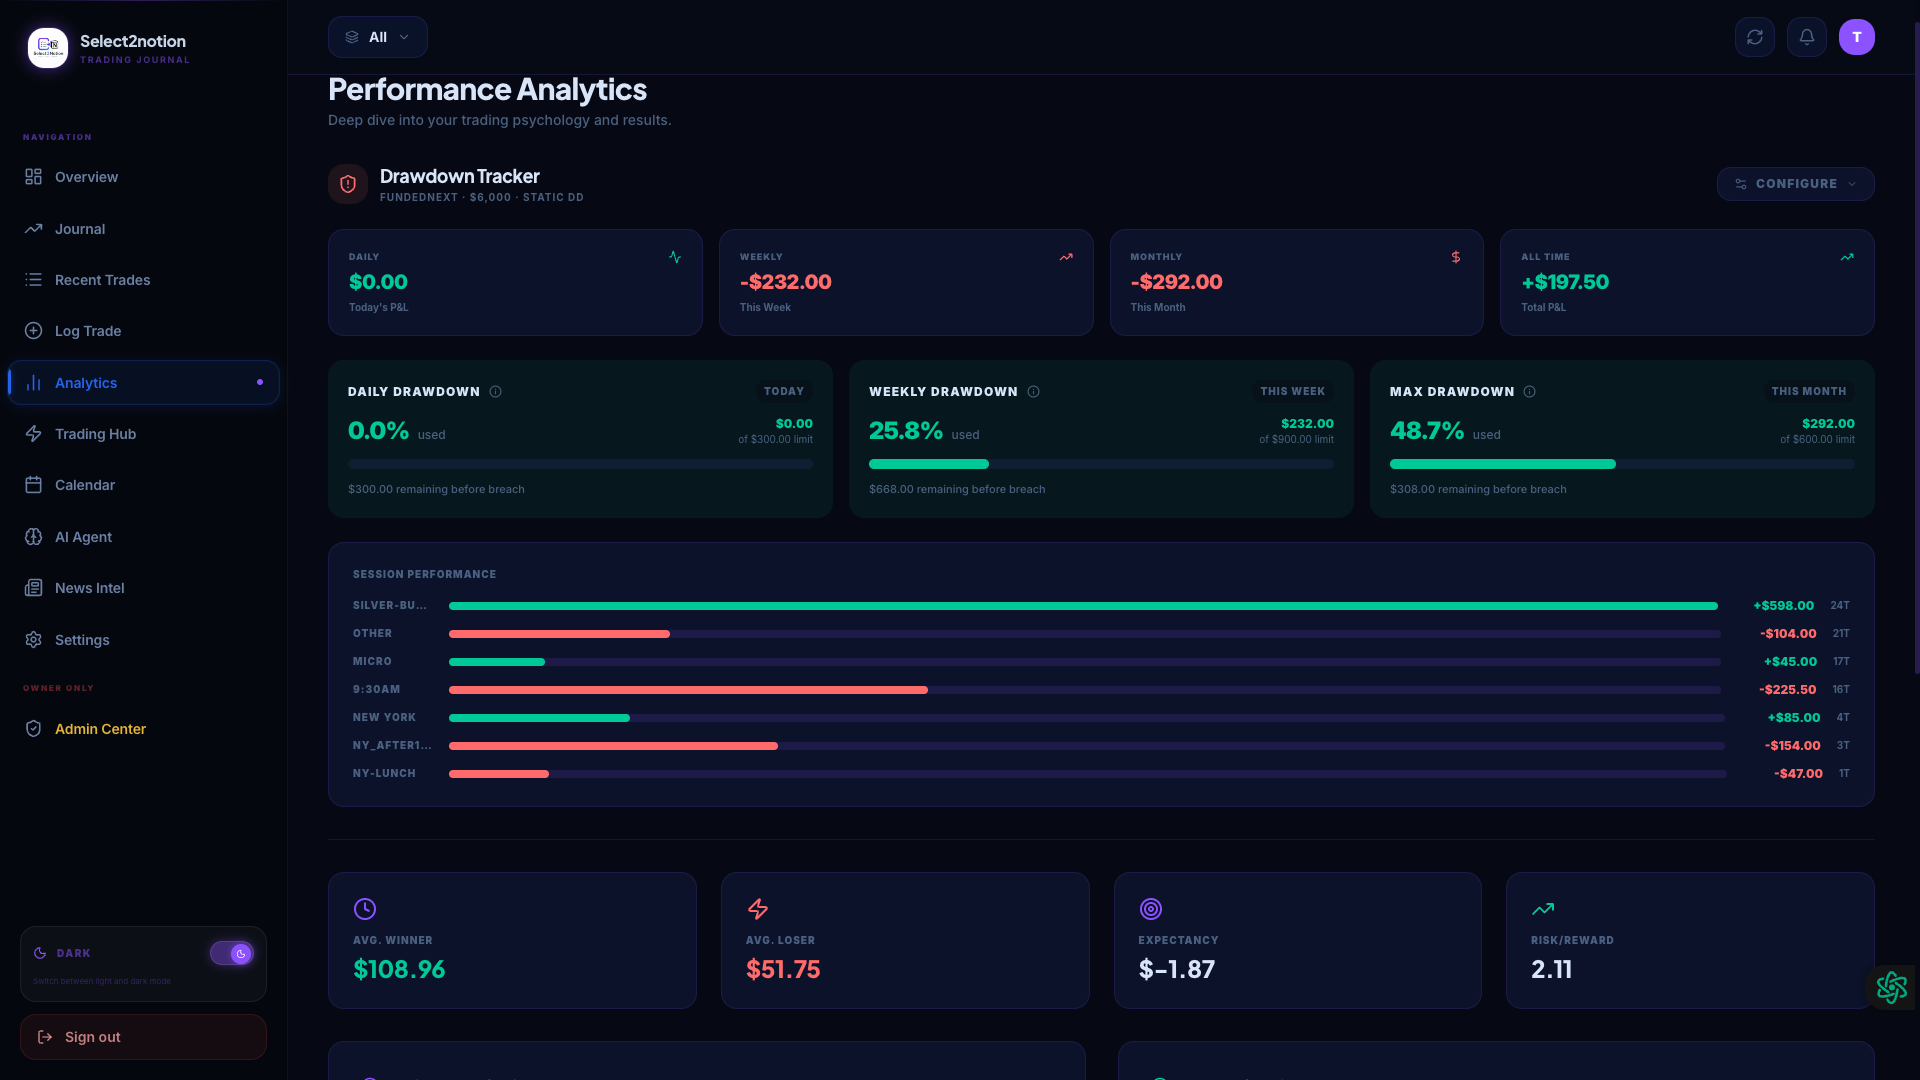Click the Performance Analytics heading
This screenshot has width=1920, height=1080.
pos(487,89)
